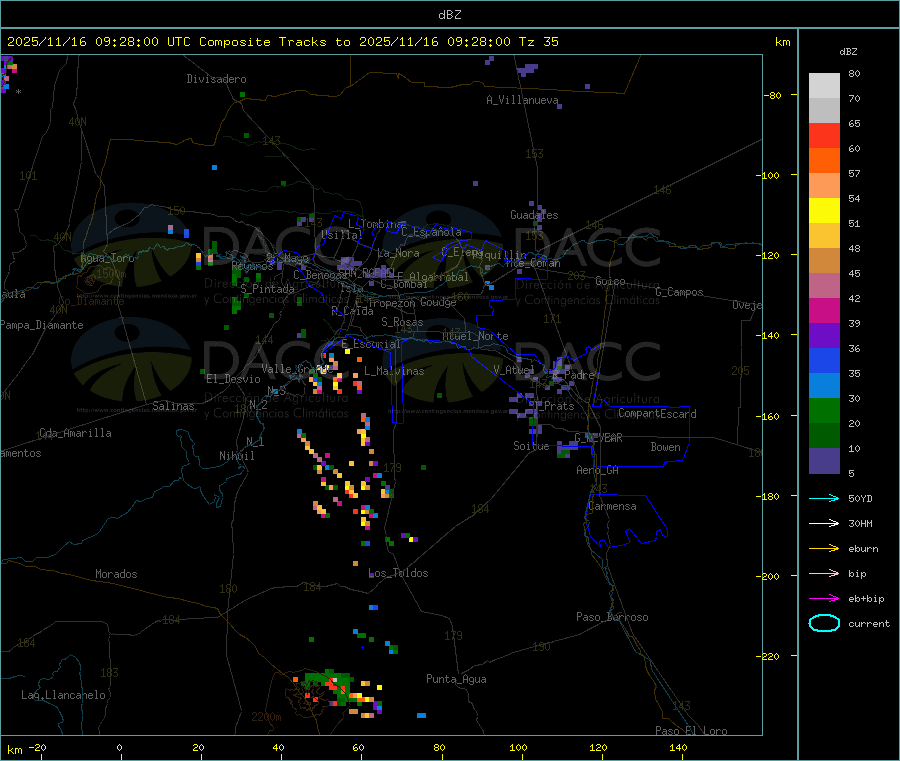Click the Paso_El_Loro map label
This screenshot has width=900, height=761.
pyautogui.click(x=691, y=731)
